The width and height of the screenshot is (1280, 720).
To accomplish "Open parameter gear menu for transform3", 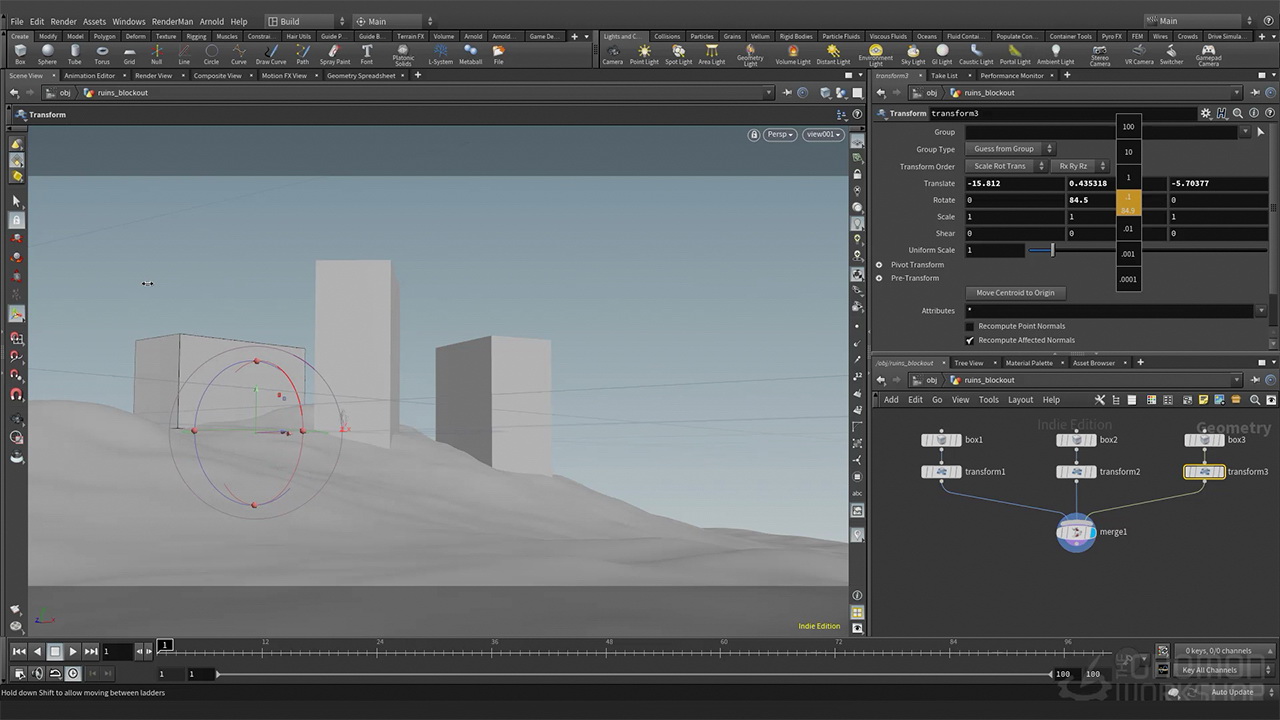I will tap(1206, 114).
